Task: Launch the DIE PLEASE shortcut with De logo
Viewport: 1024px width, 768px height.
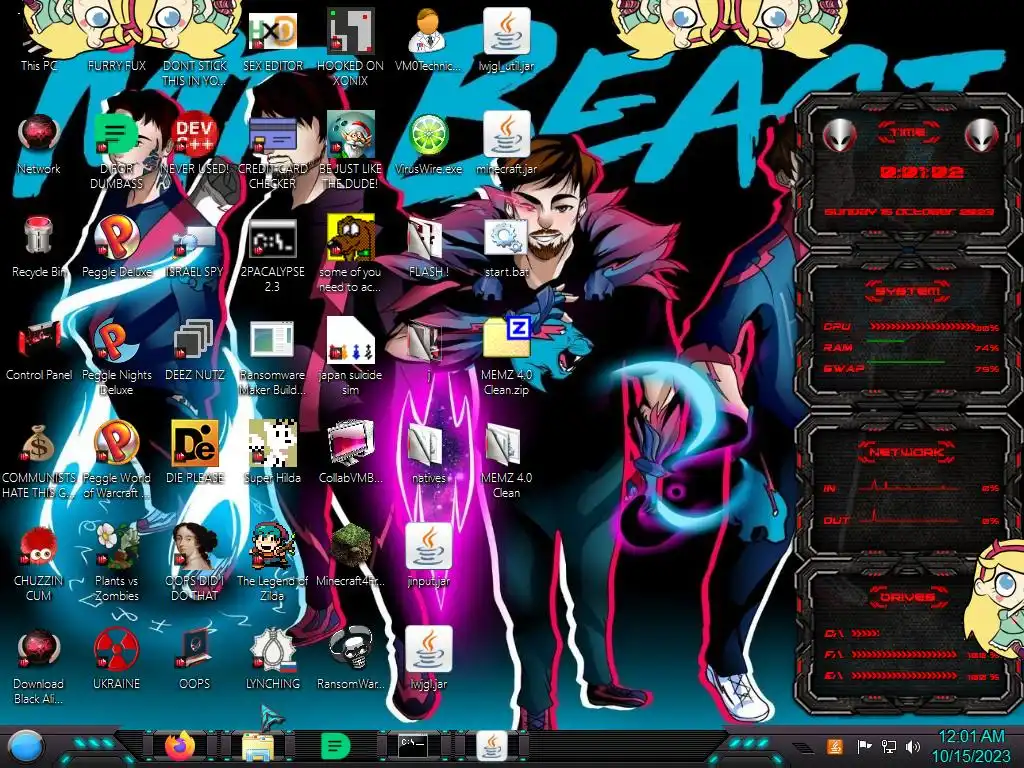Action: coord(195,444)
